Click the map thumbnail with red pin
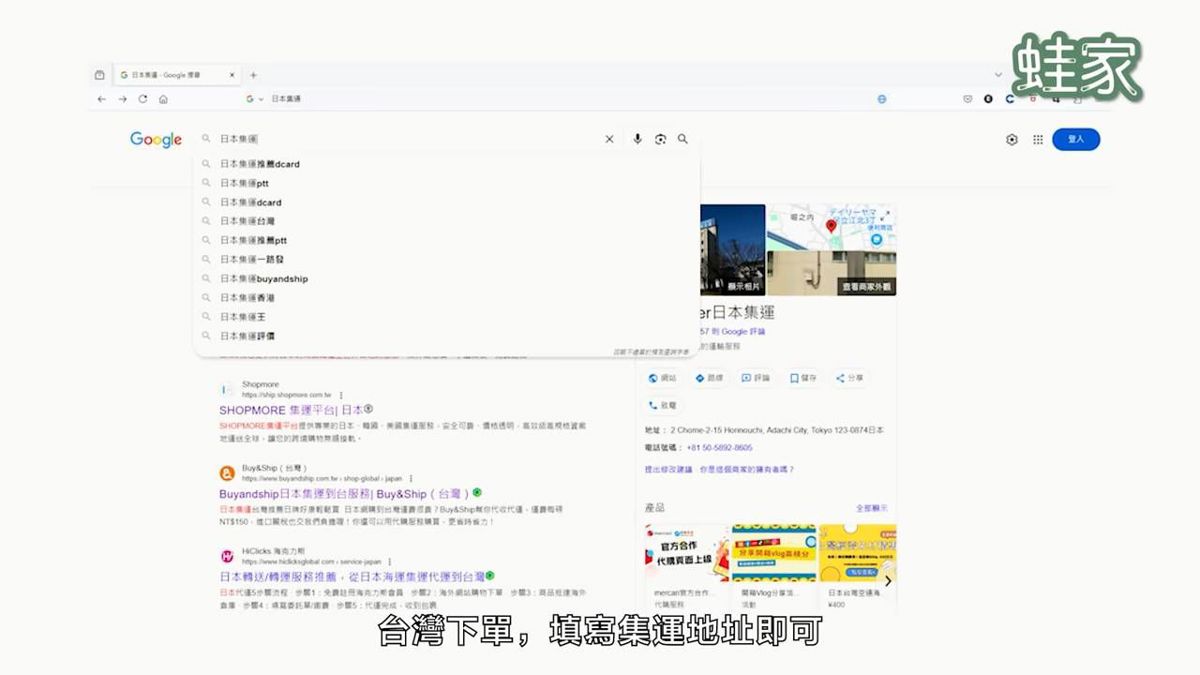 coord(831,227)
